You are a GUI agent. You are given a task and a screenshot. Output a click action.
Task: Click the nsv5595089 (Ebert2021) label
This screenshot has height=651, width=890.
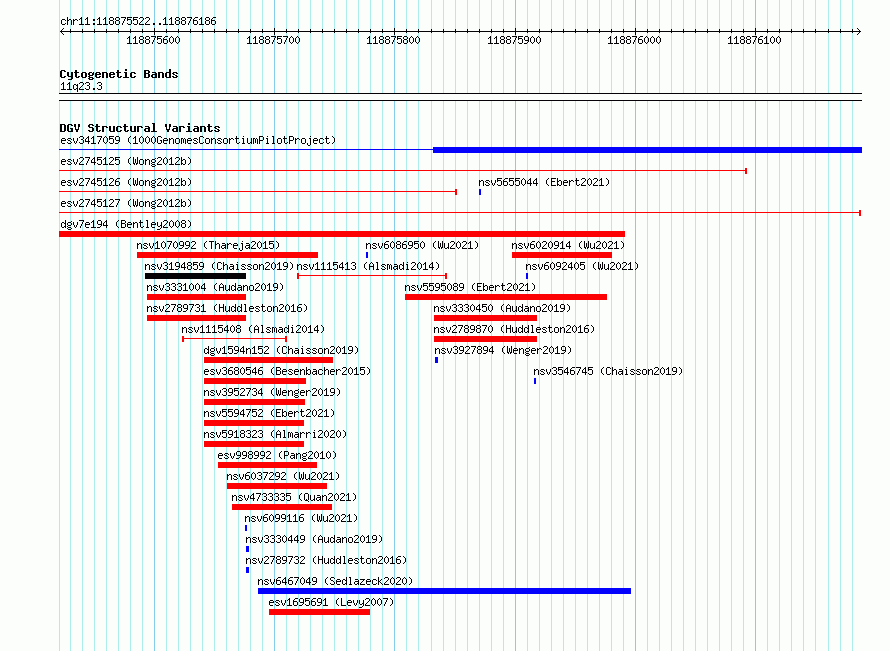(x=470, y=287)
